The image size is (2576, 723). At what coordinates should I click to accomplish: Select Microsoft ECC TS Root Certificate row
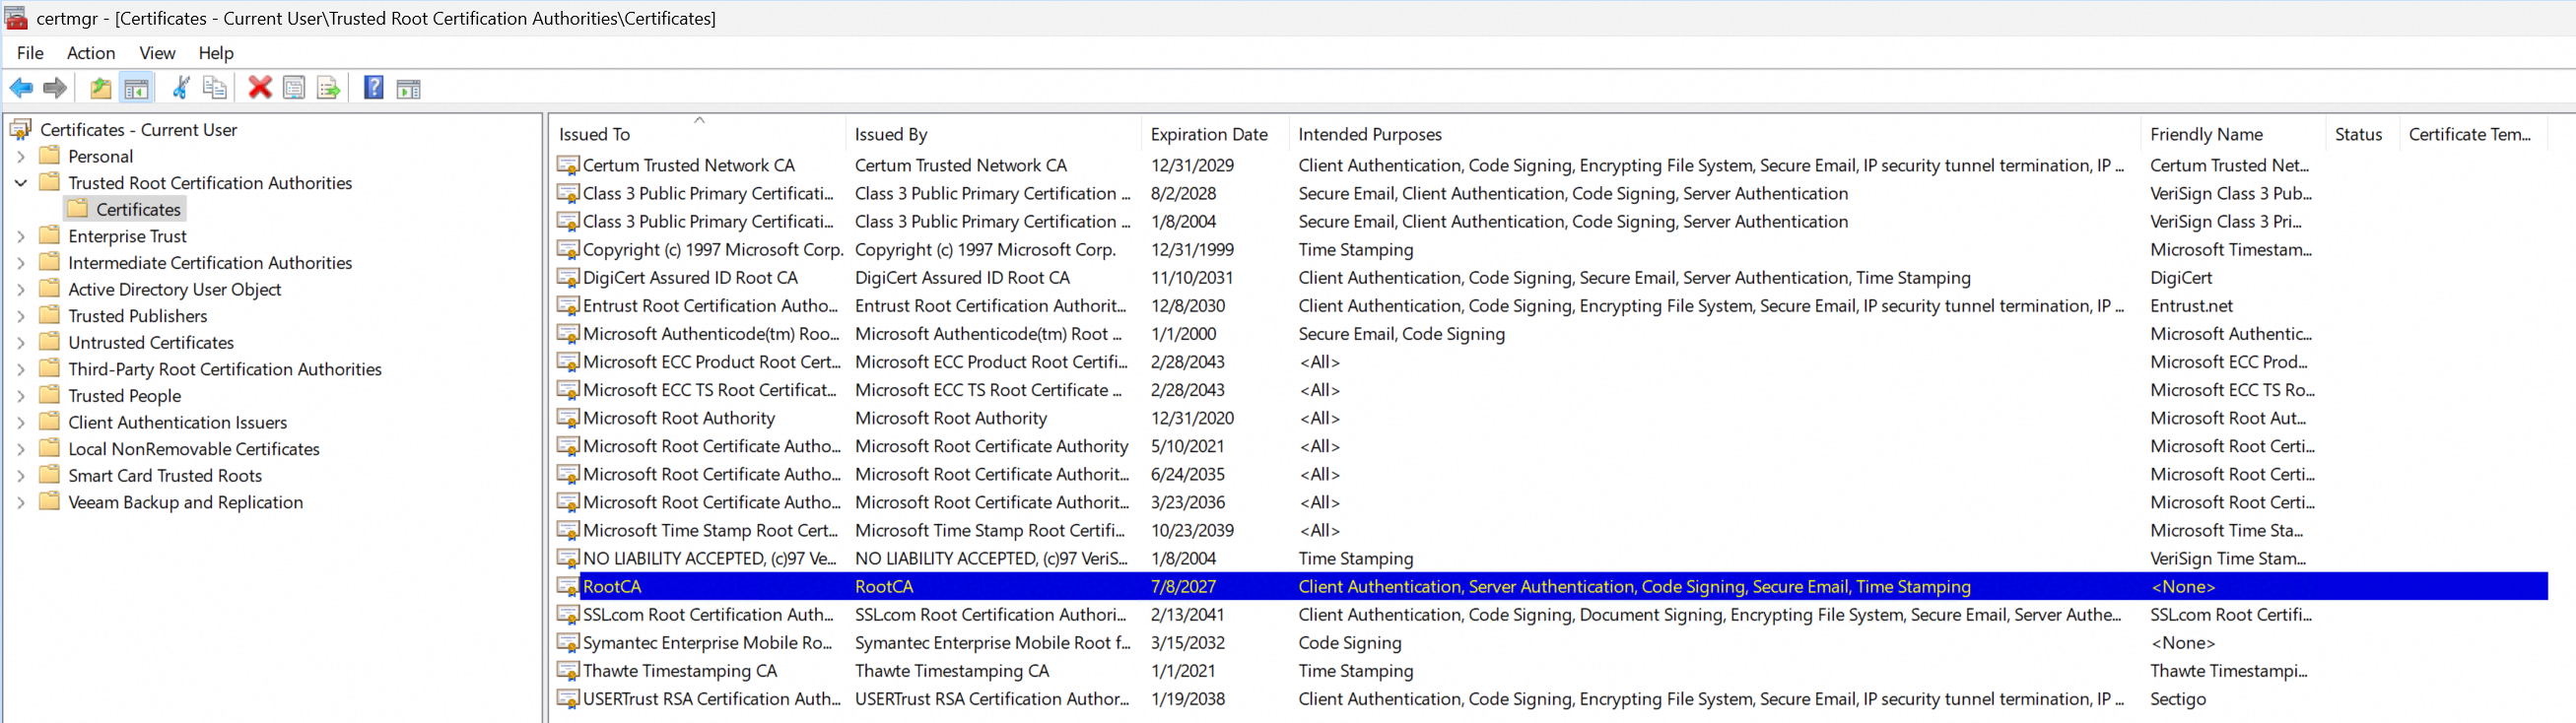[1552, 389]
